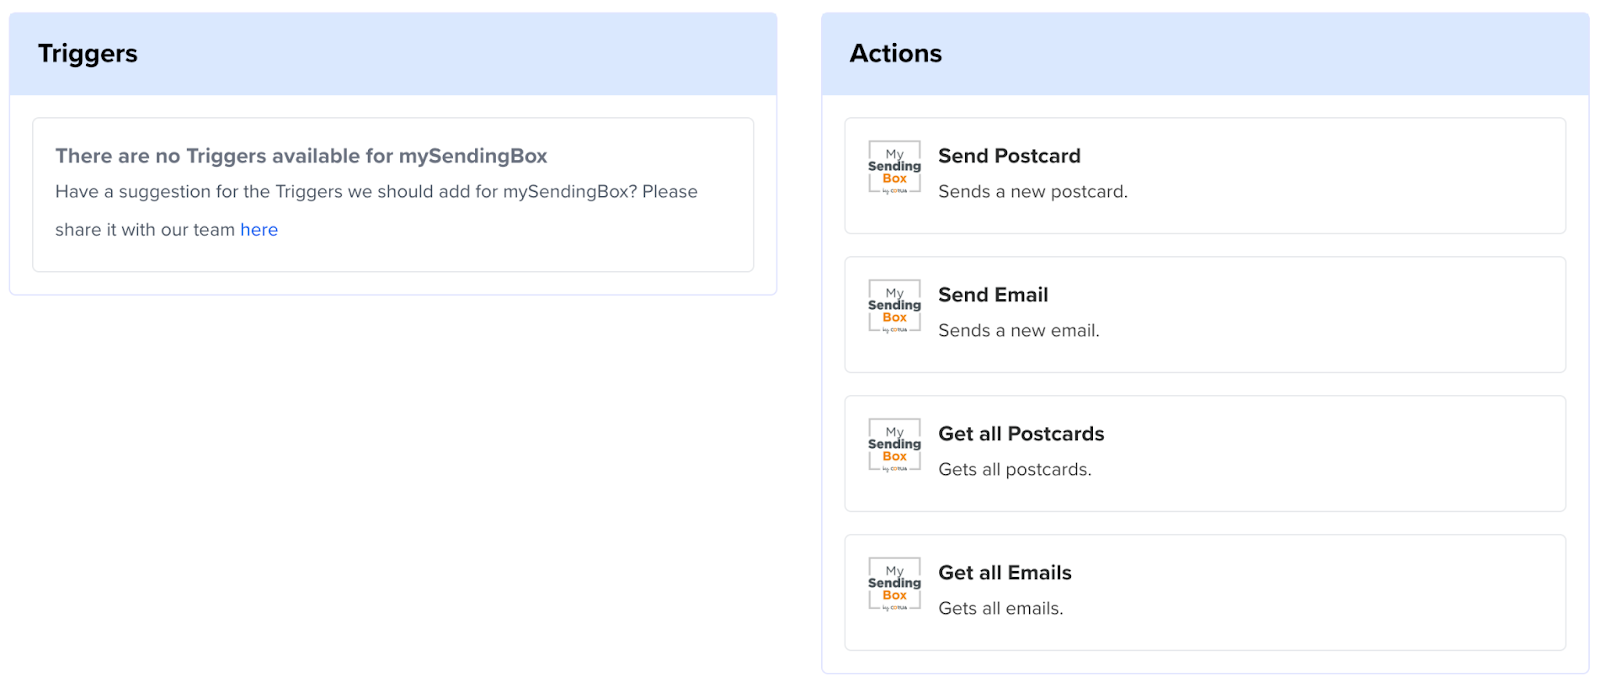Click the mySendingBox icon beside Get all Postcards

(894, 445)
